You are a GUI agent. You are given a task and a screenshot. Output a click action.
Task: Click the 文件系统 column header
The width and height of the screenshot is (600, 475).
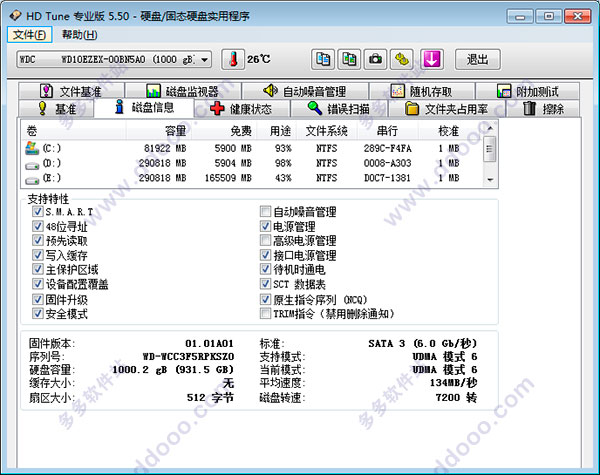point(326,131)
